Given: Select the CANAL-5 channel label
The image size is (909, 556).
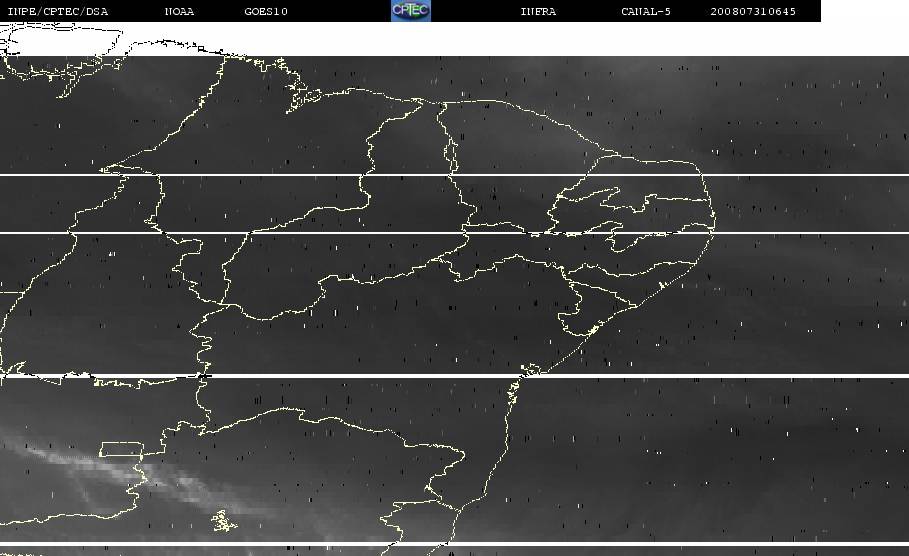Looking at the screenshot, I should pyautogui.click(x=646, y=12).
